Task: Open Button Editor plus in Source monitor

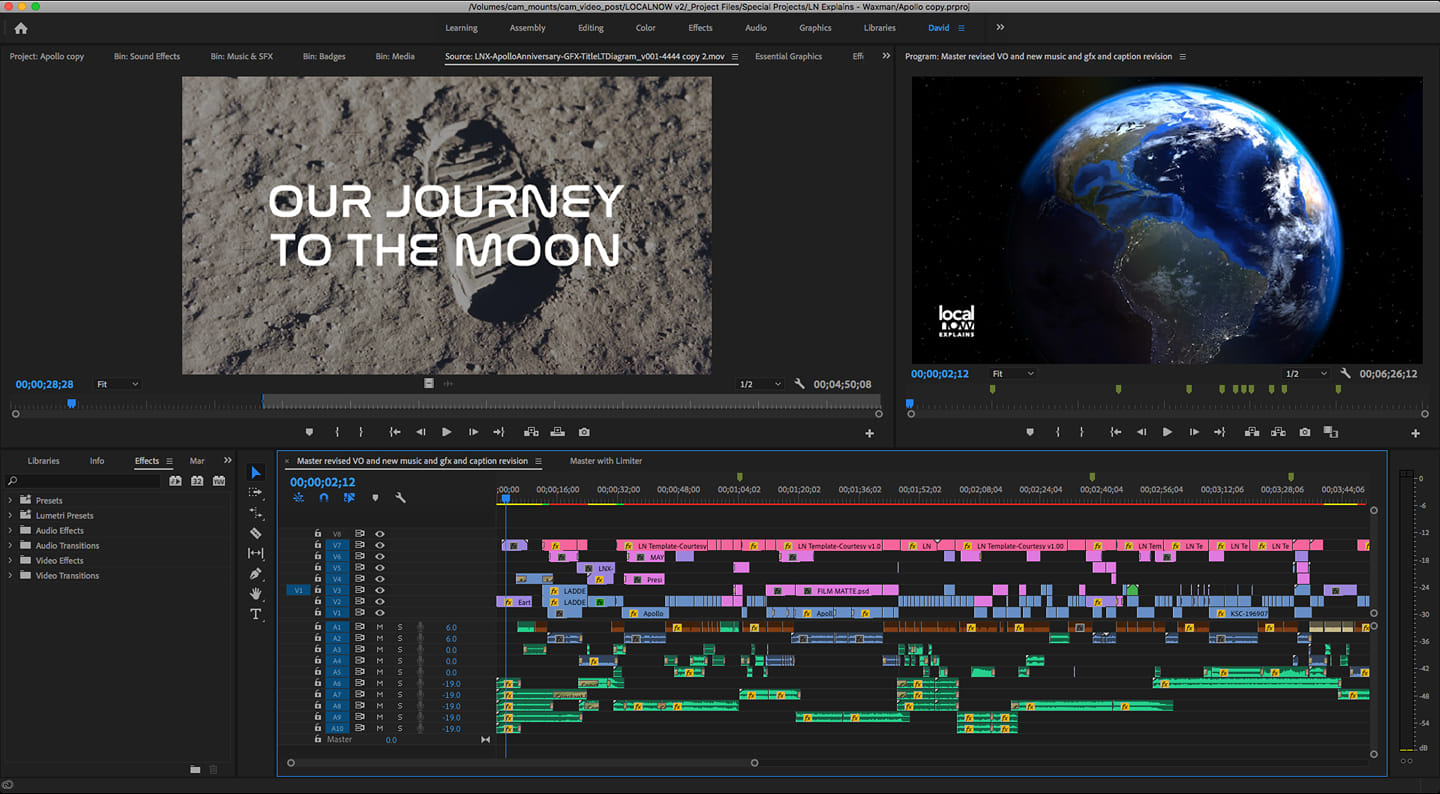Action: pos(869,433)
